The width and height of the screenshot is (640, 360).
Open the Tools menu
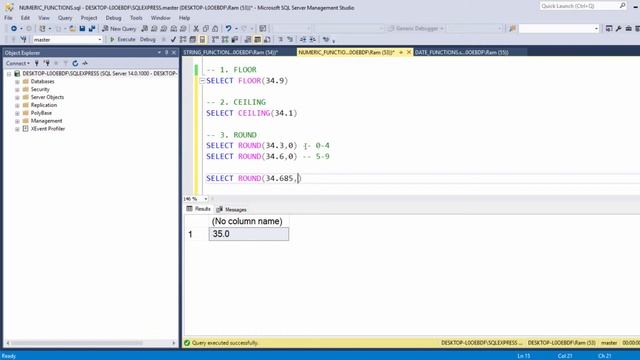coord(136,18)
